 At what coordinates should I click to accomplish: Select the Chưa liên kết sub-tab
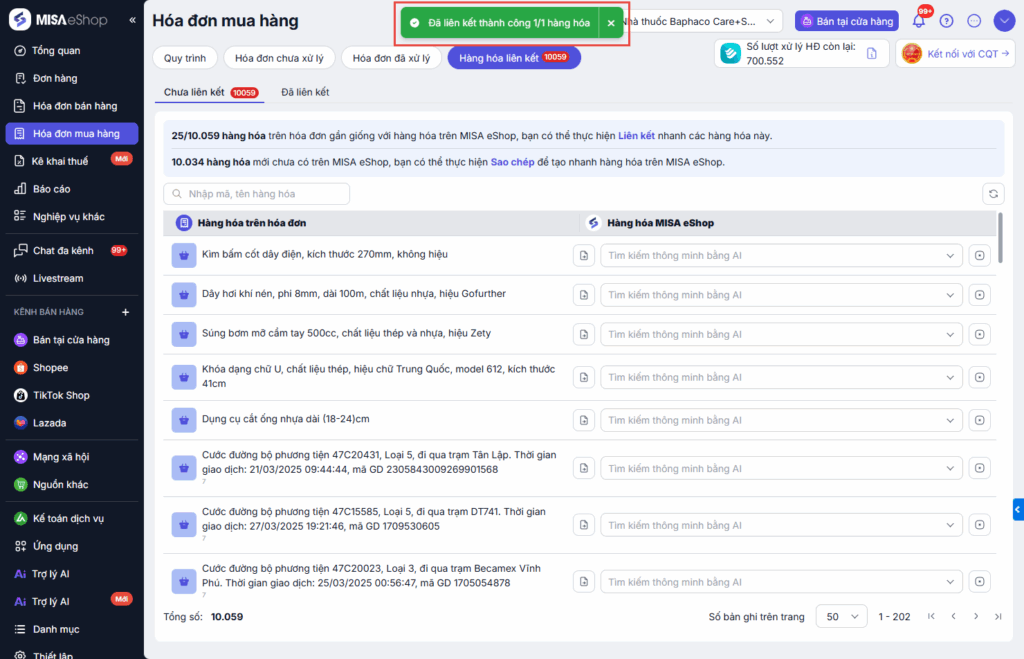(210, 92)
